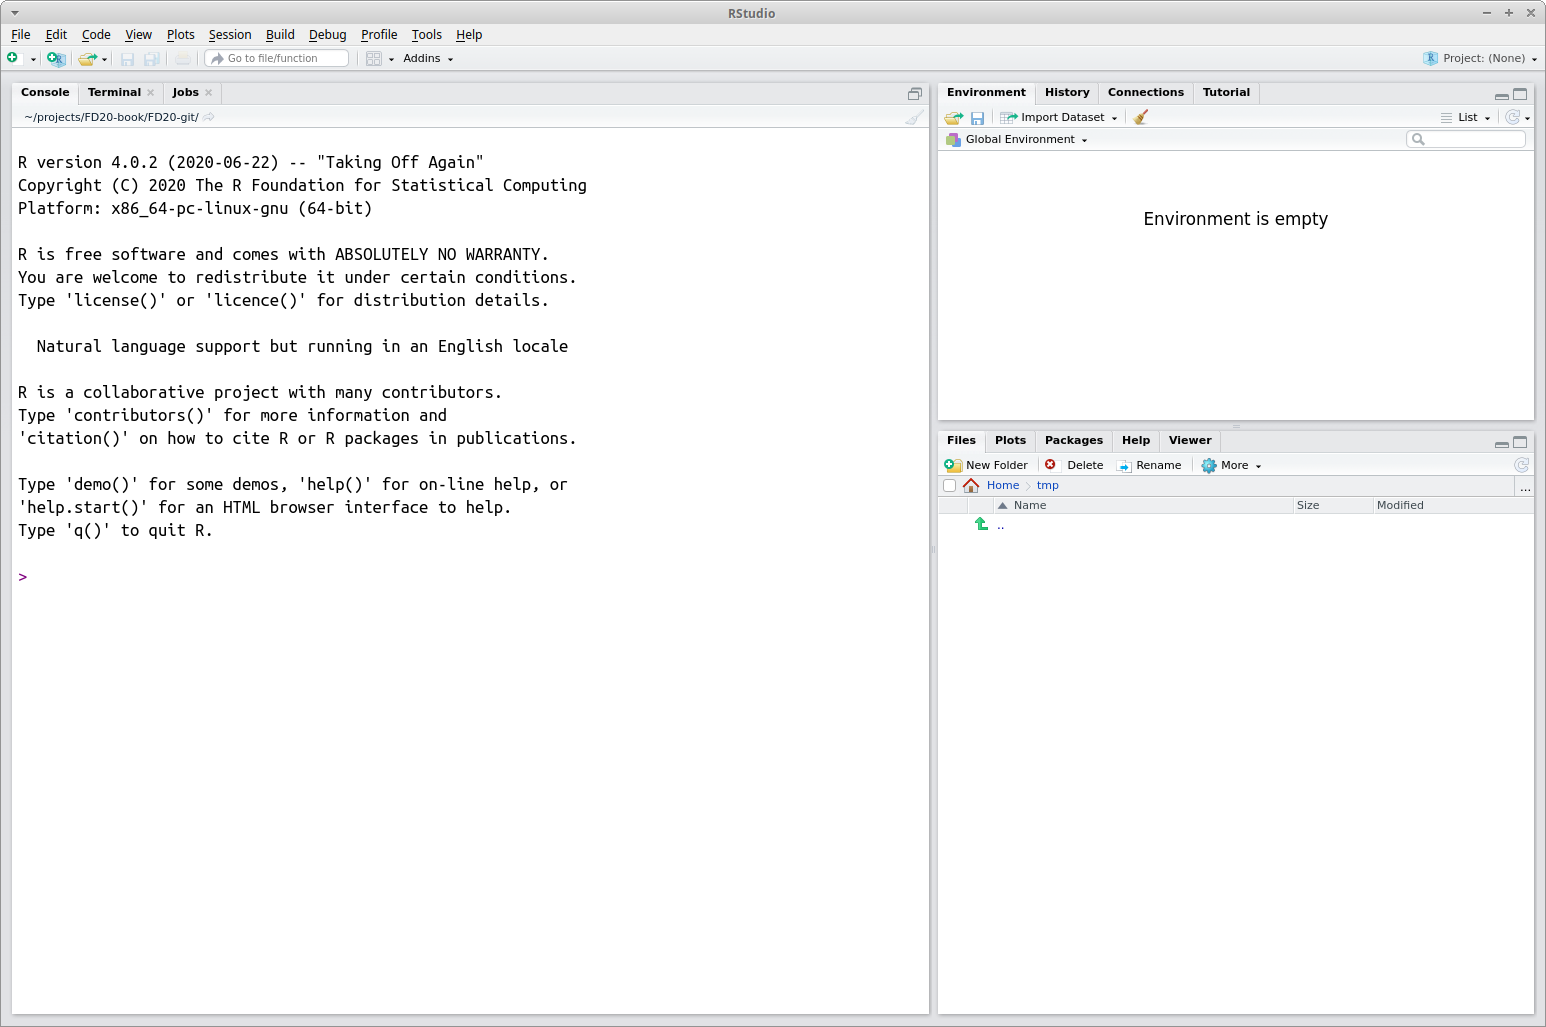Open the Debug menu
The height and width of the screenshot is (1027, 1546).
(327, 34)
